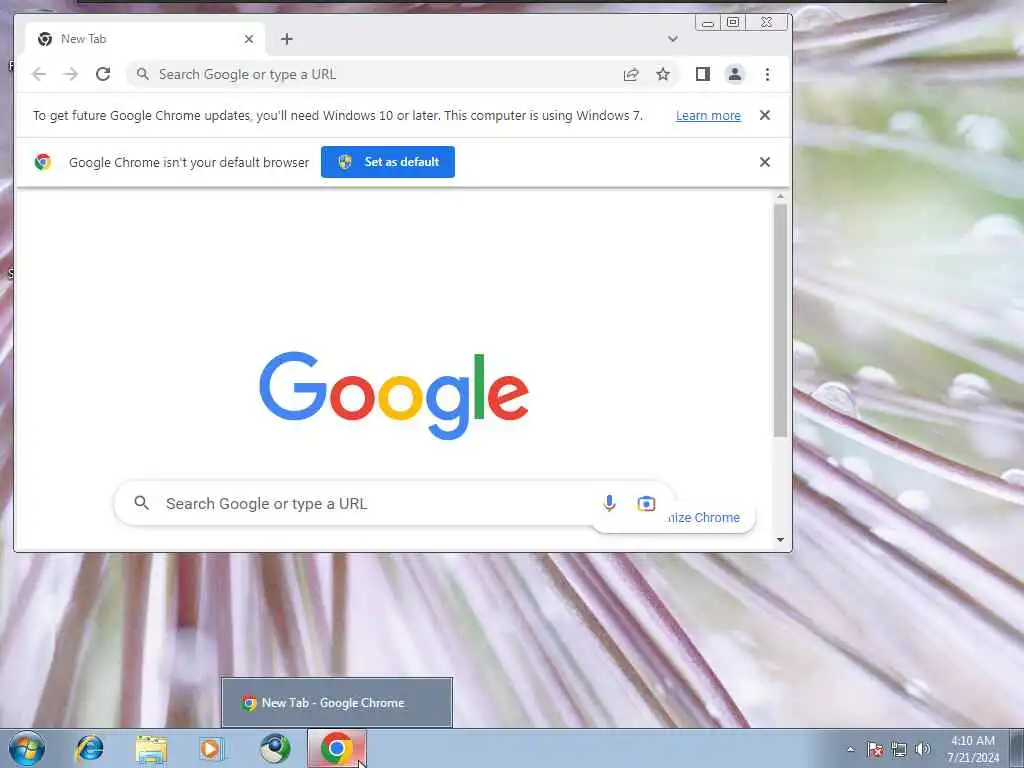Click the scrollbar down arrow
This screenshot has width=1024, height=768.
point(780,540)
